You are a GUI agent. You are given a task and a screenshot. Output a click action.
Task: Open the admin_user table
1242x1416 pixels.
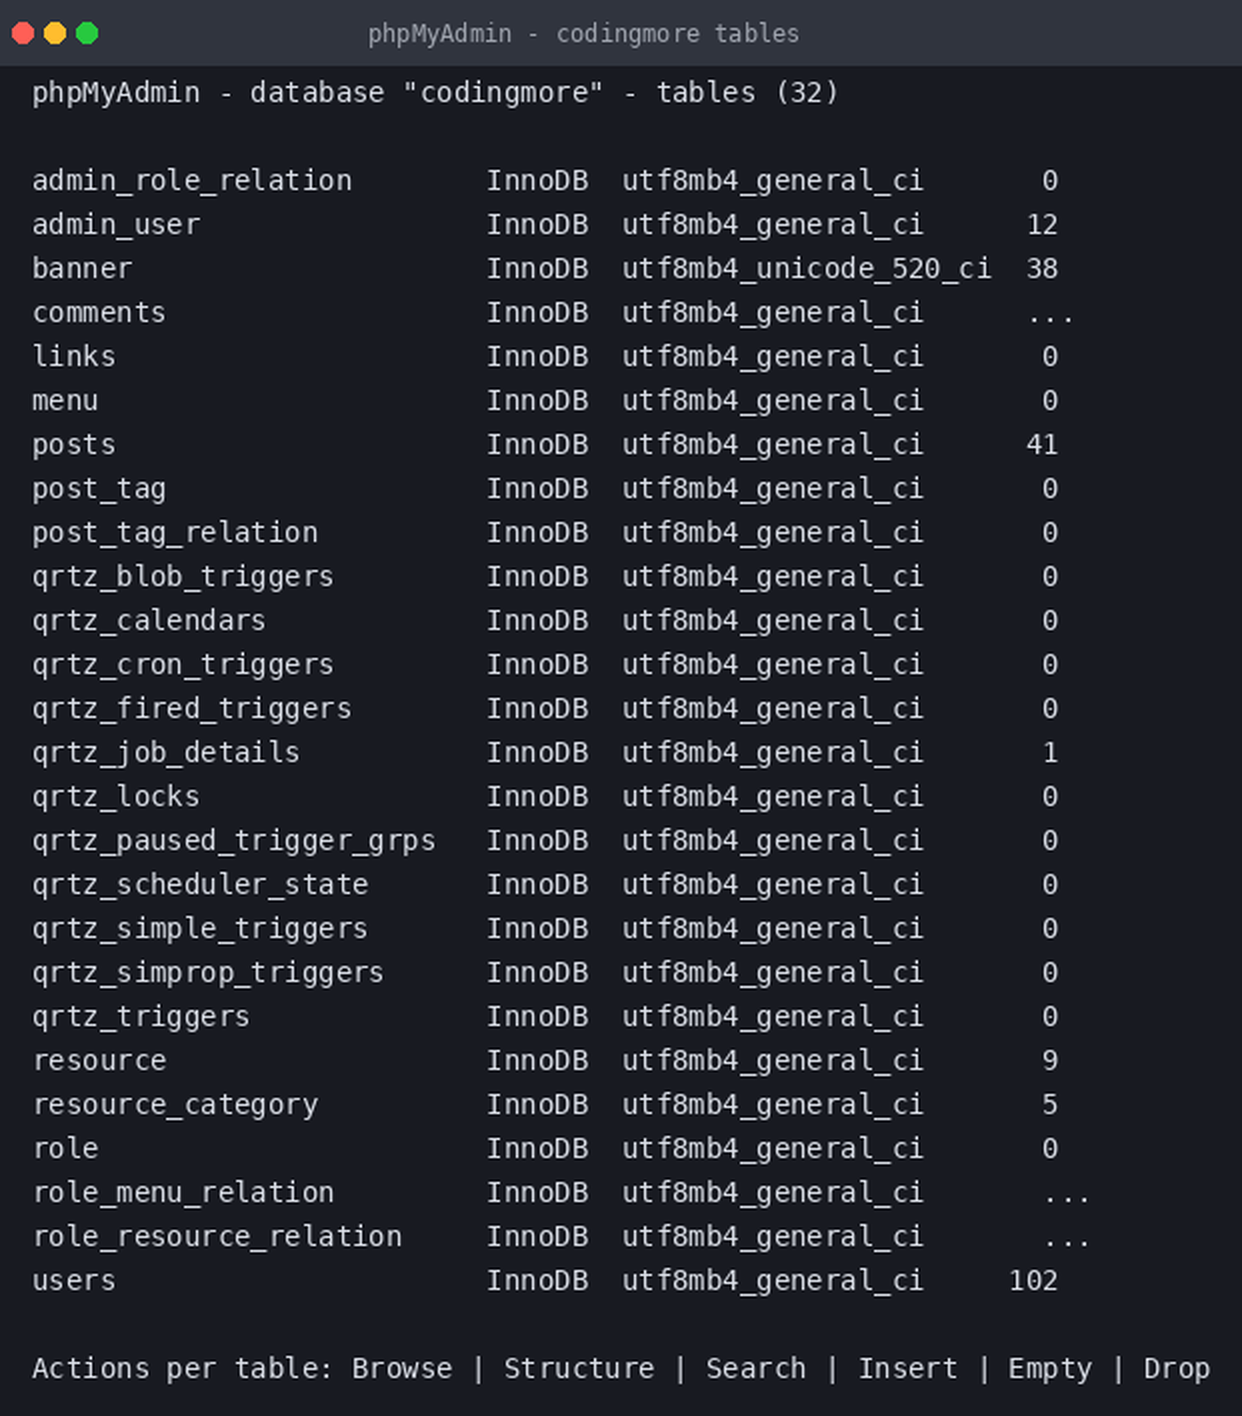[x=116, y=224]
